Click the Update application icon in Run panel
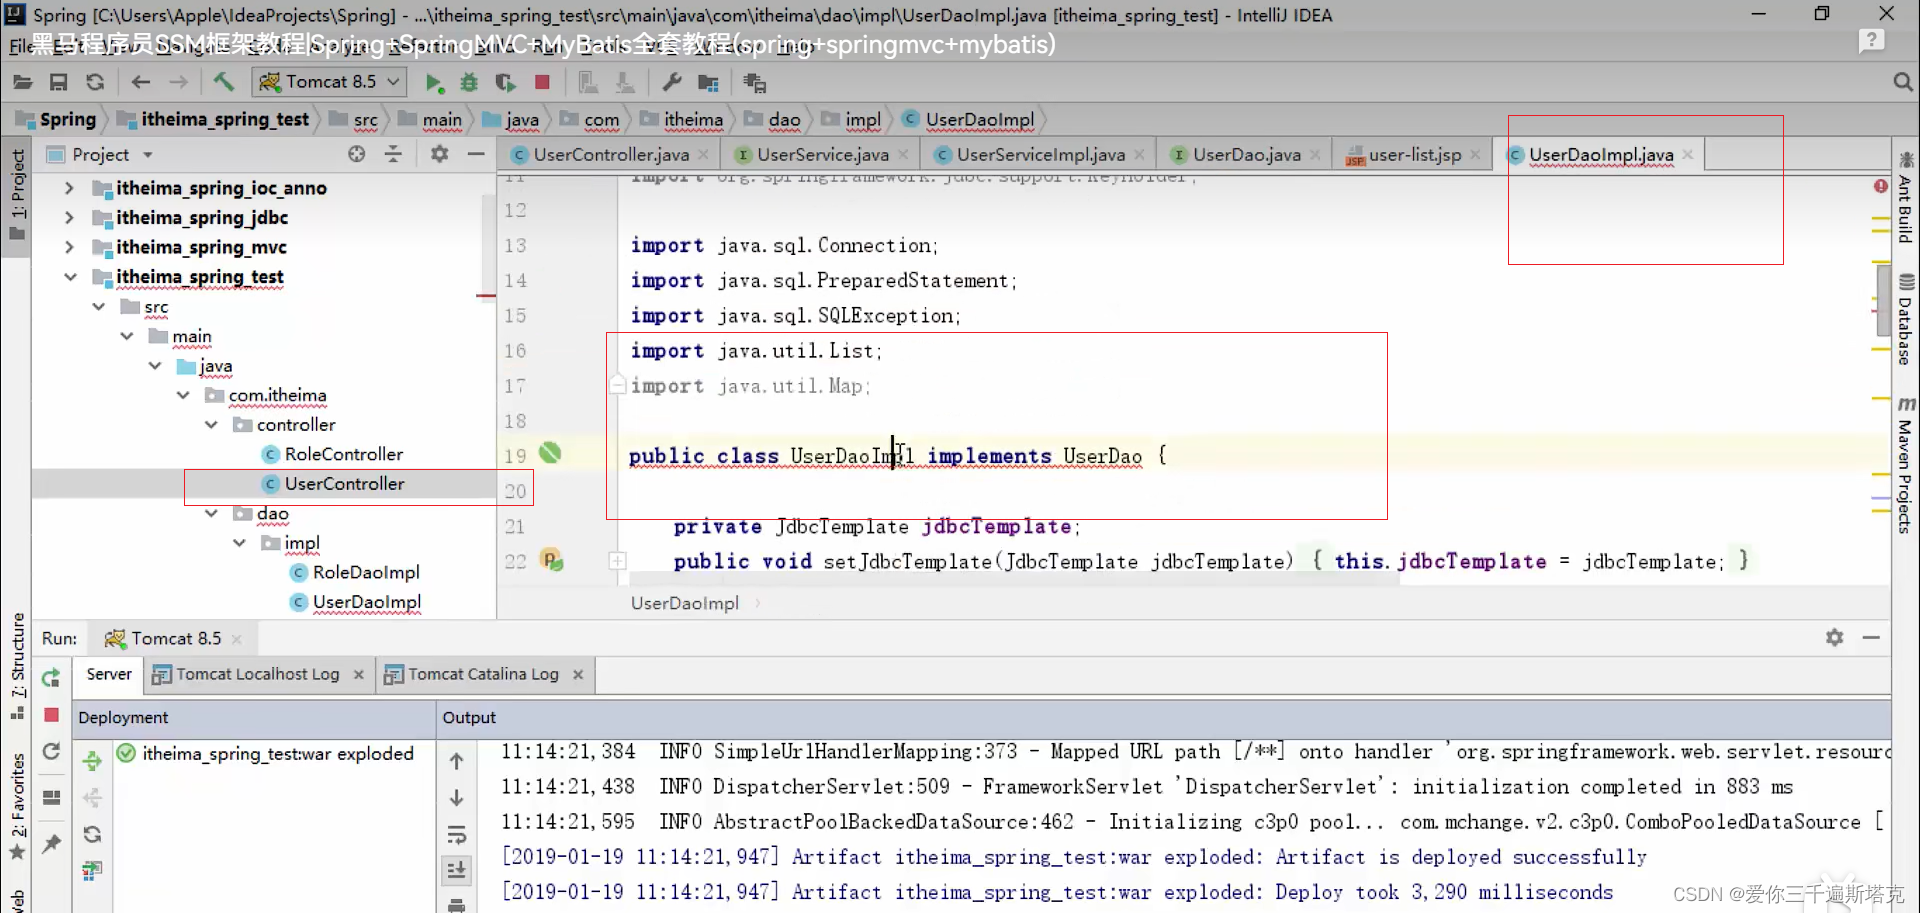The width and height of the screenshot is (1920, 913). tap(51, 752)
